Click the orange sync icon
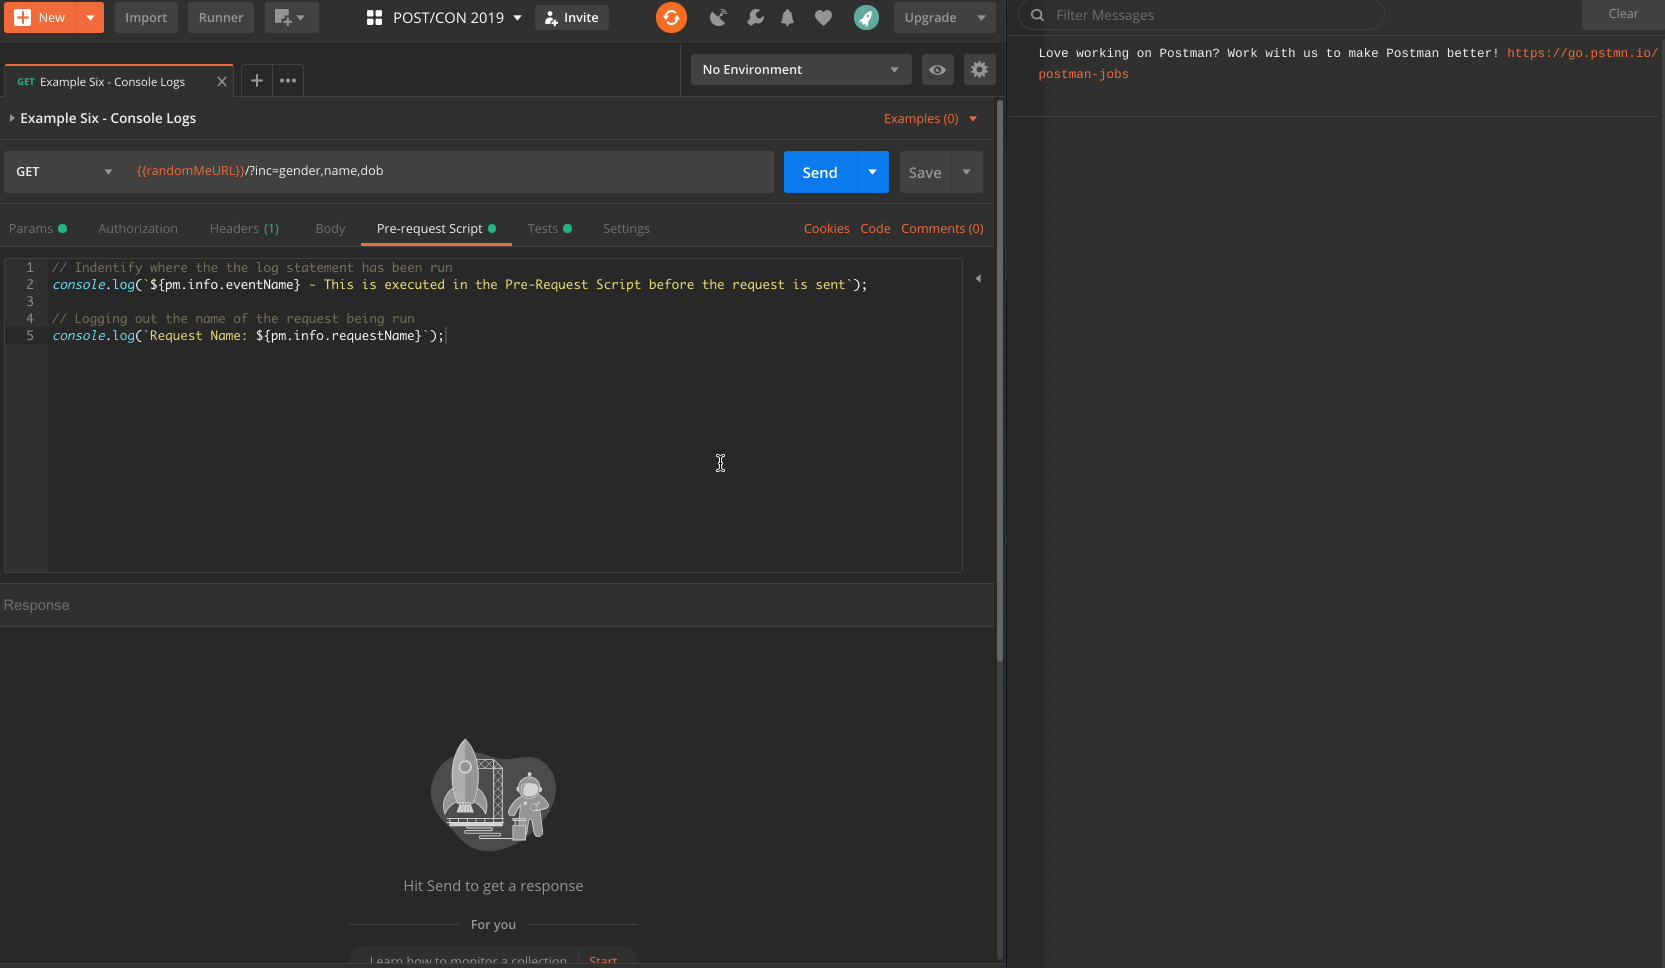Image resolution: width=1665 pixels, height=968 pixels. (671, 17)
